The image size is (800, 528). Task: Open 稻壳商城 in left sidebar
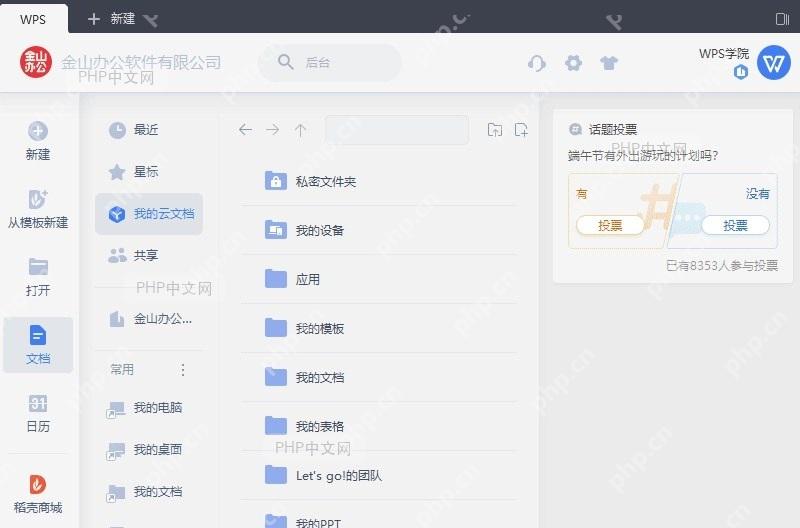click(x=38, y=494)
